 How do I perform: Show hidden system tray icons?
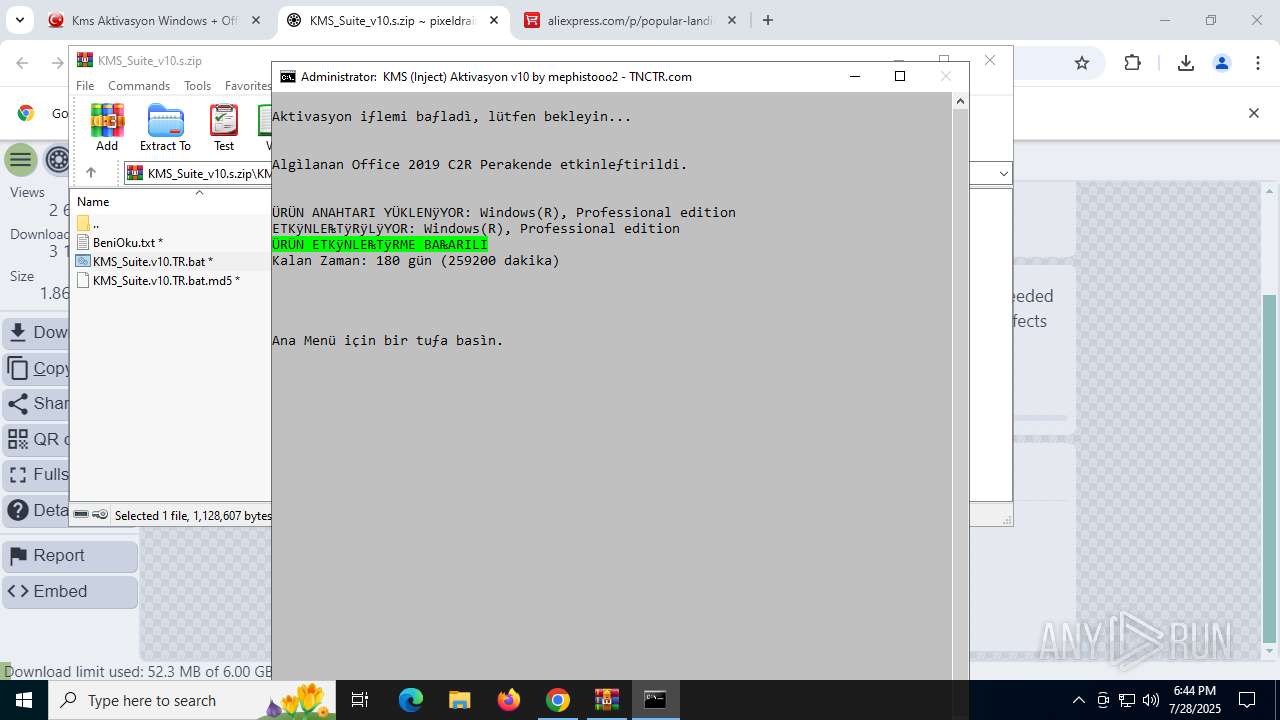[1078, 700]
